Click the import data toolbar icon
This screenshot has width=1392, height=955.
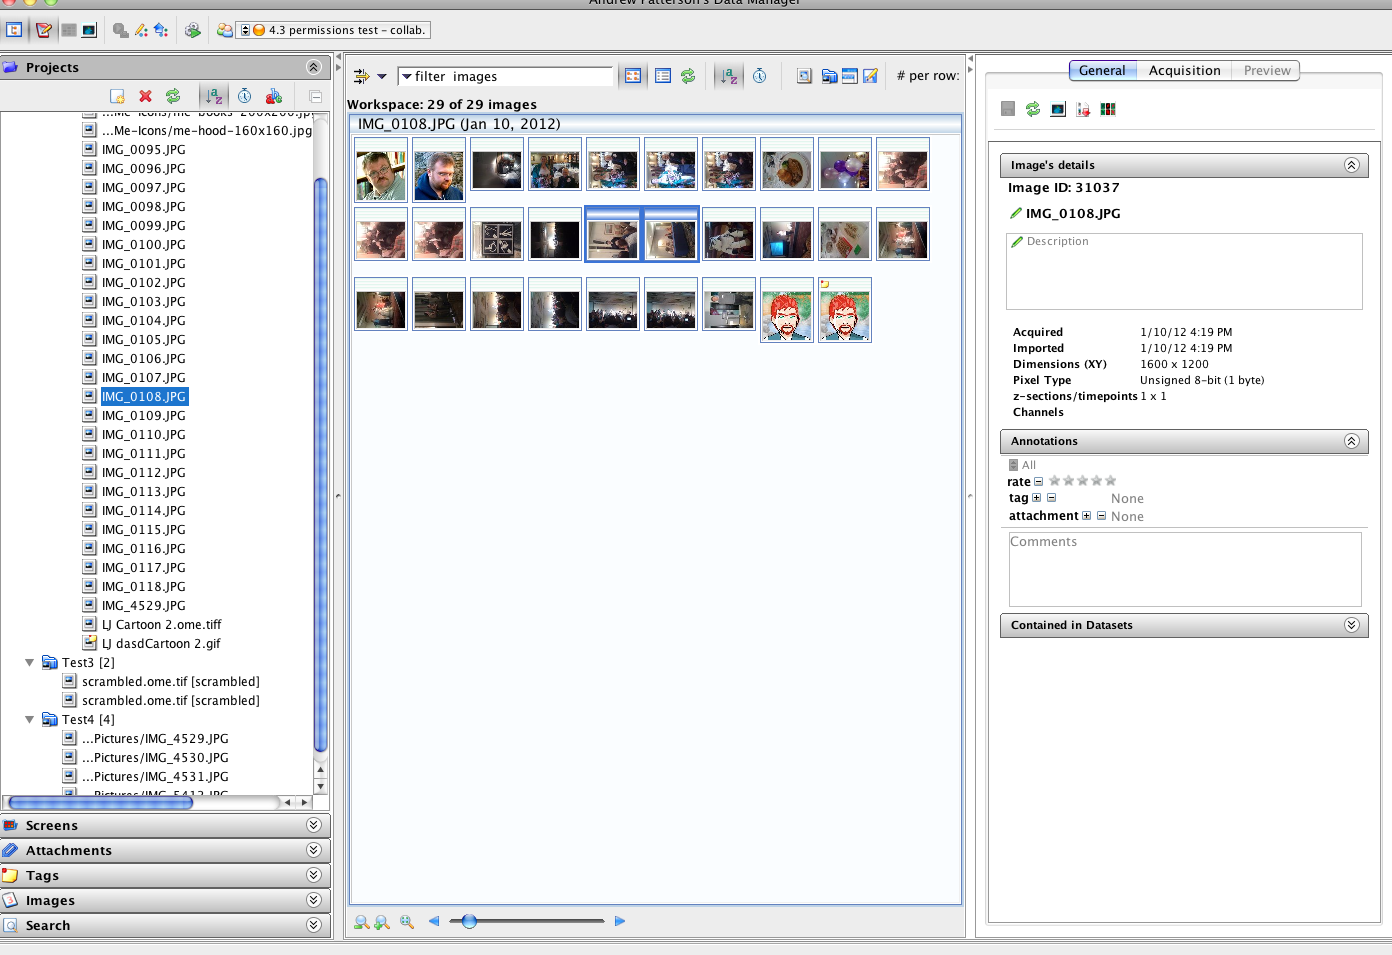coord(161,30)
